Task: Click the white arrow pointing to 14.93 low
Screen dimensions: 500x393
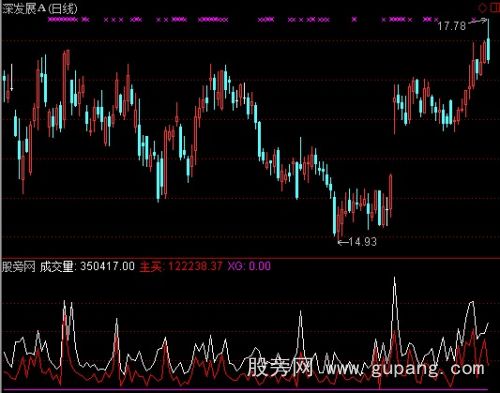Action: tap(343, 242)
